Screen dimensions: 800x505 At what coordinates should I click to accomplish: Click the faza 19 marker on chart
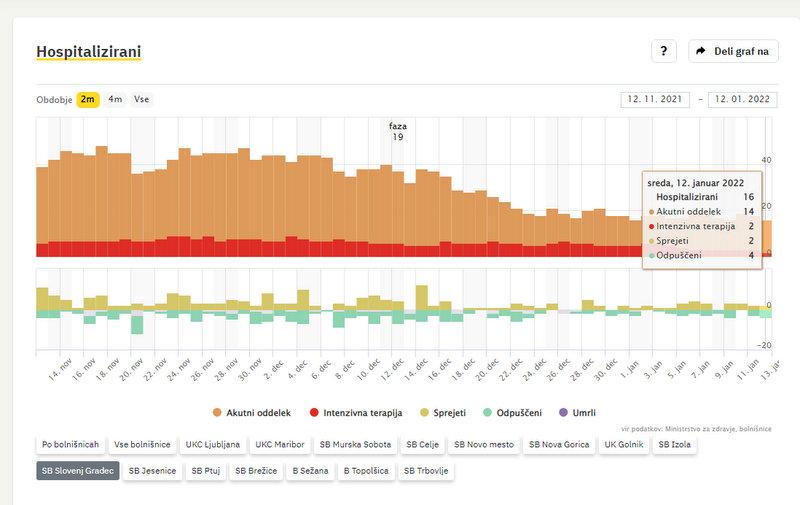(398, 131)
